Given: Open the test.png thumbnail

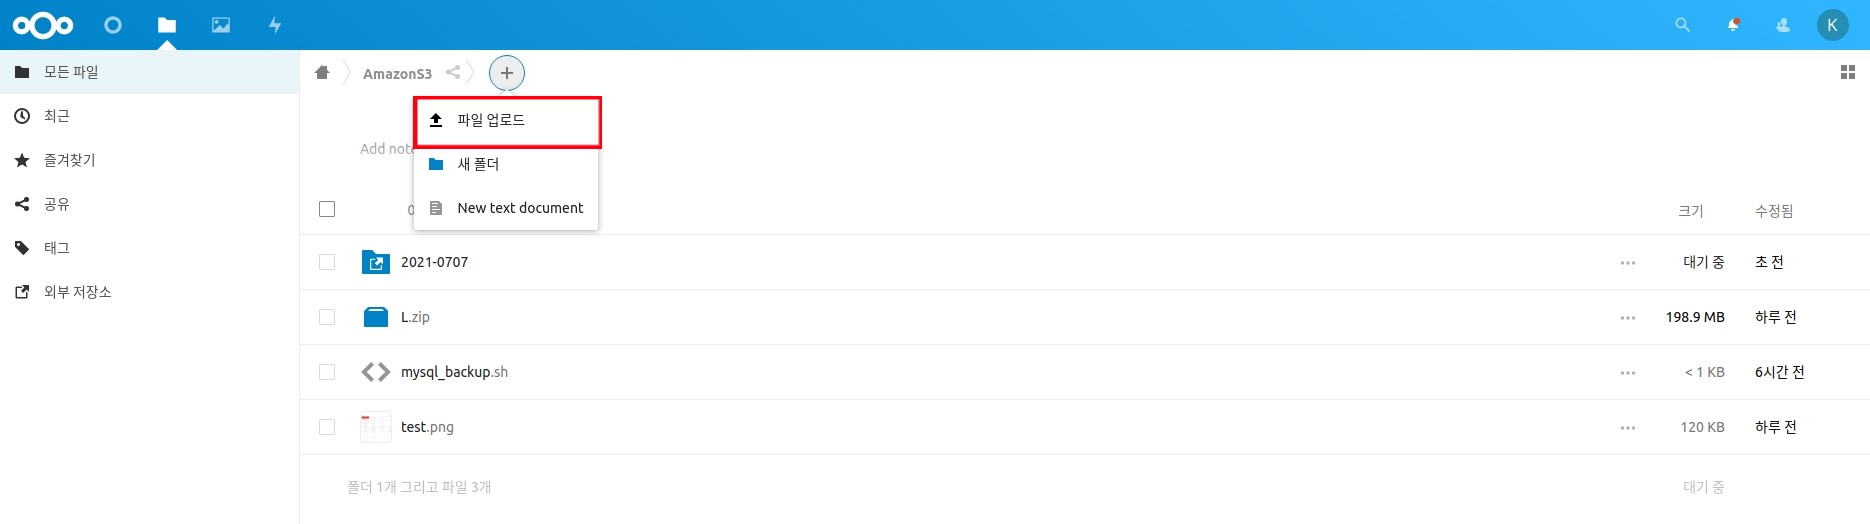Looking at the screenshot, I should (376, 427).
